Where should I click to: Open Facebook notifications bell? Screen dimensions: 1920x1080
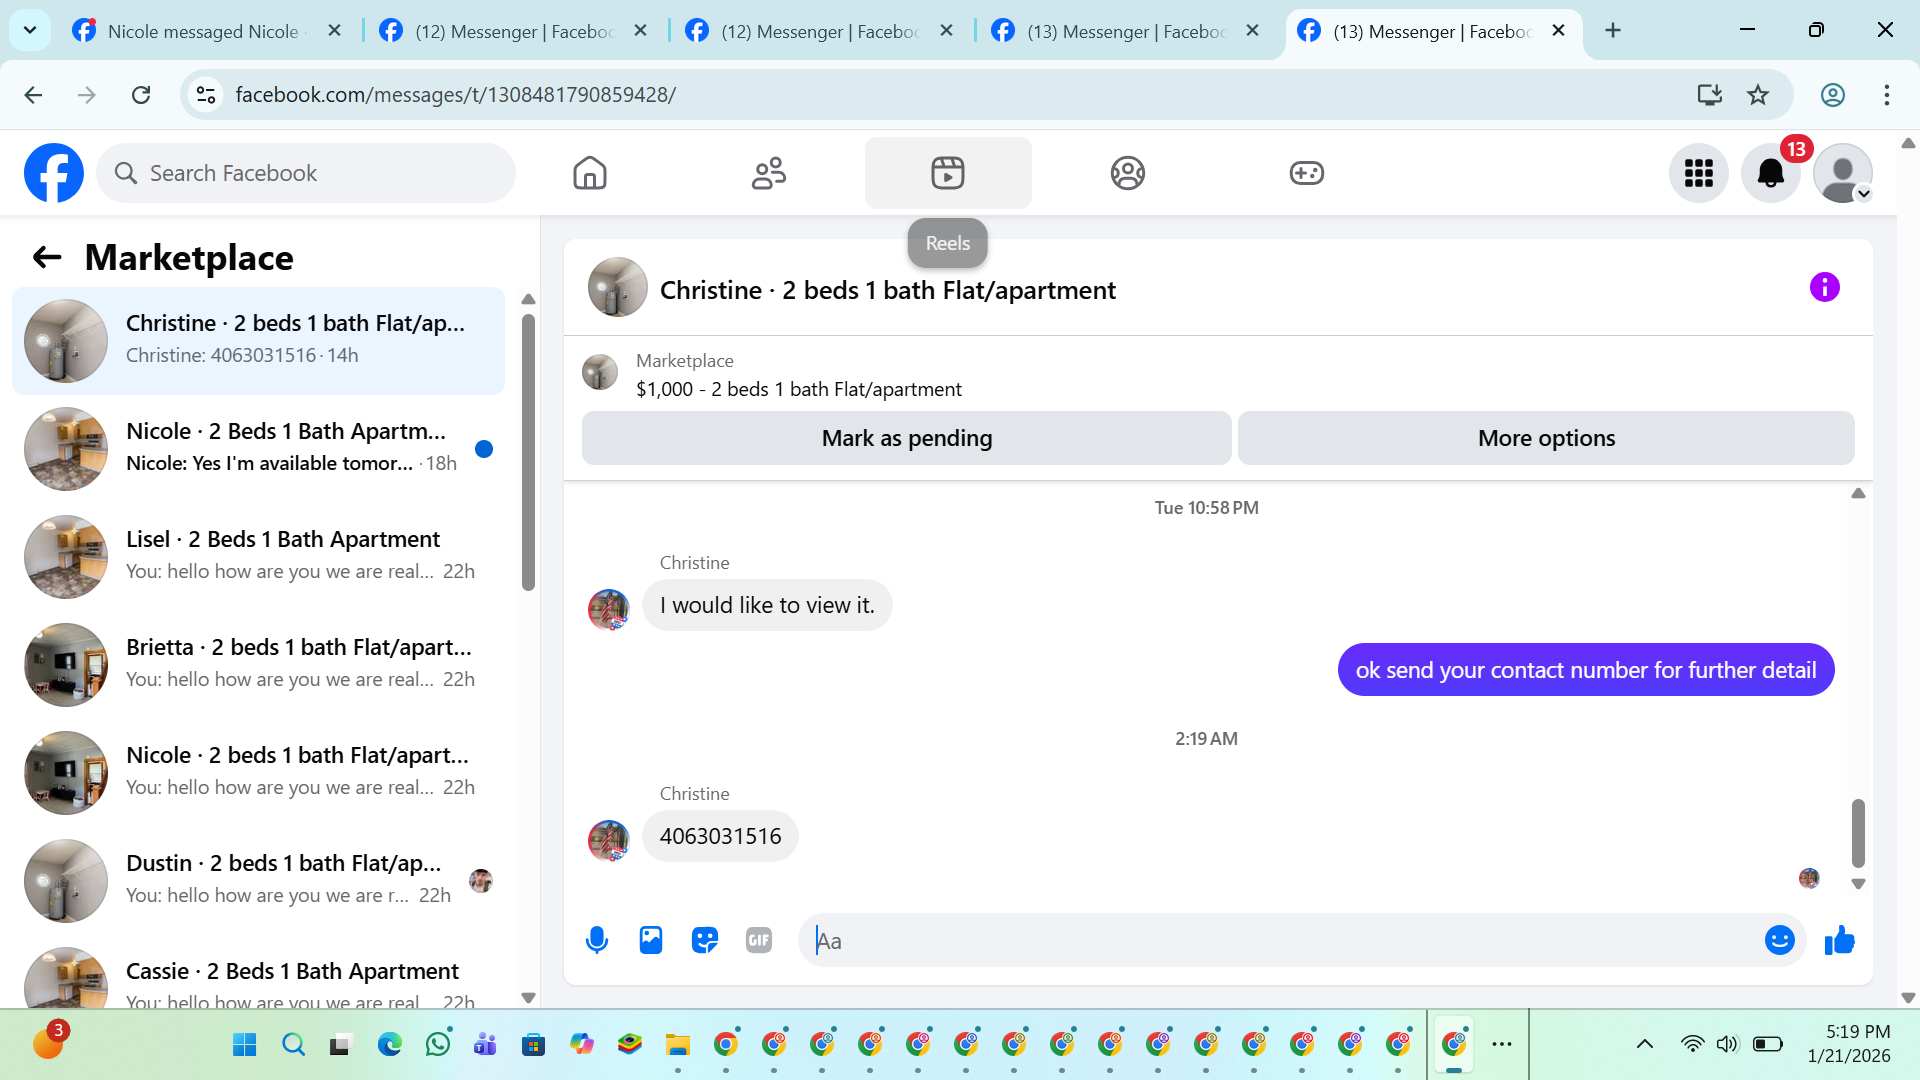click(x=1770, y=173)
